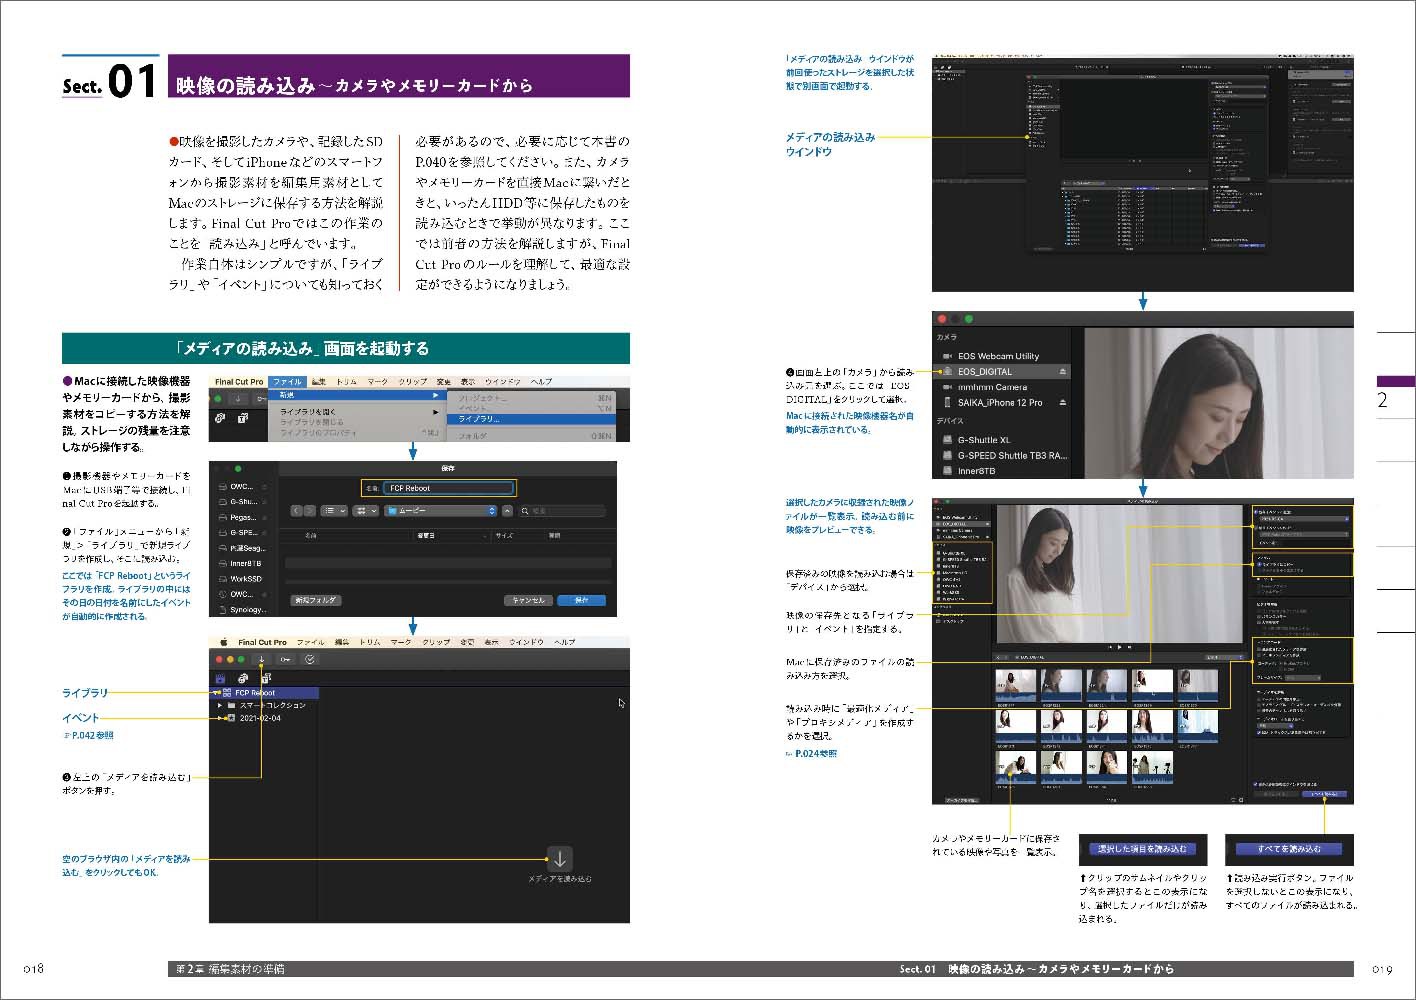Open the ムービー location dropdown
This screenshot has height=1000, width=1416.
point(441,511)
